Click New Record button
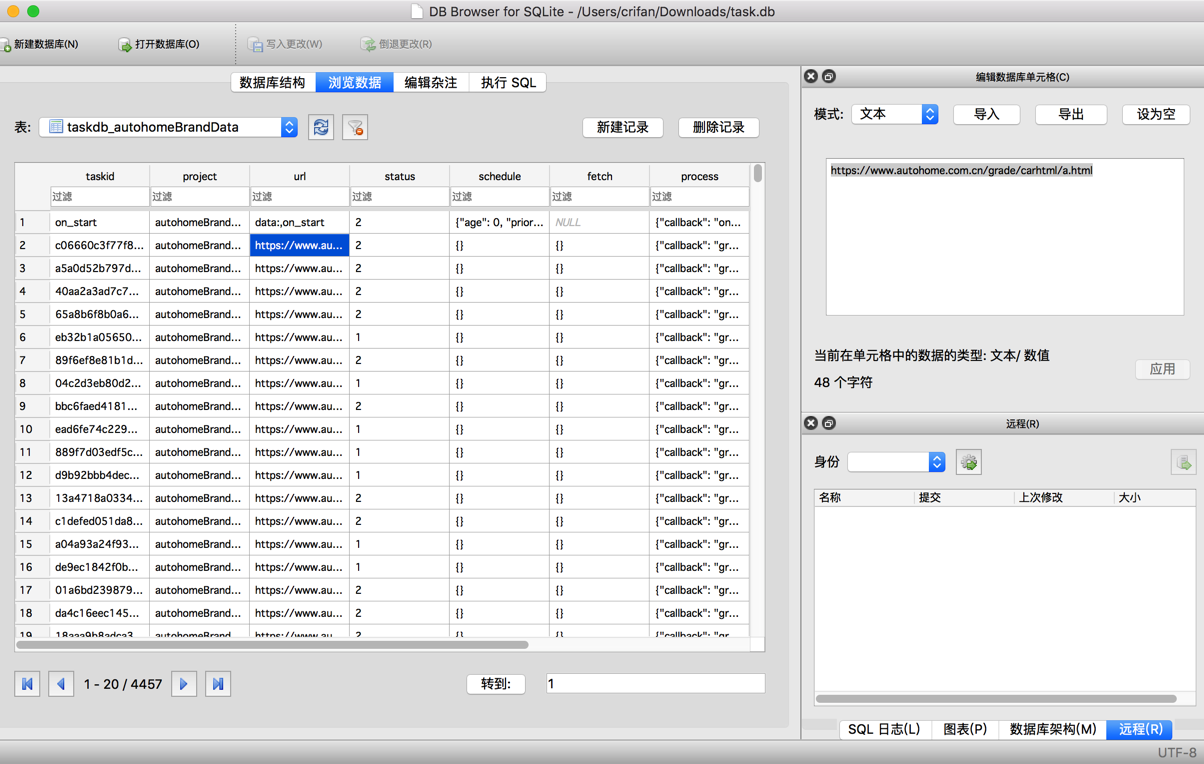Image resolution: width=1204 pixels, height=764 pixels. pos(623,127)
